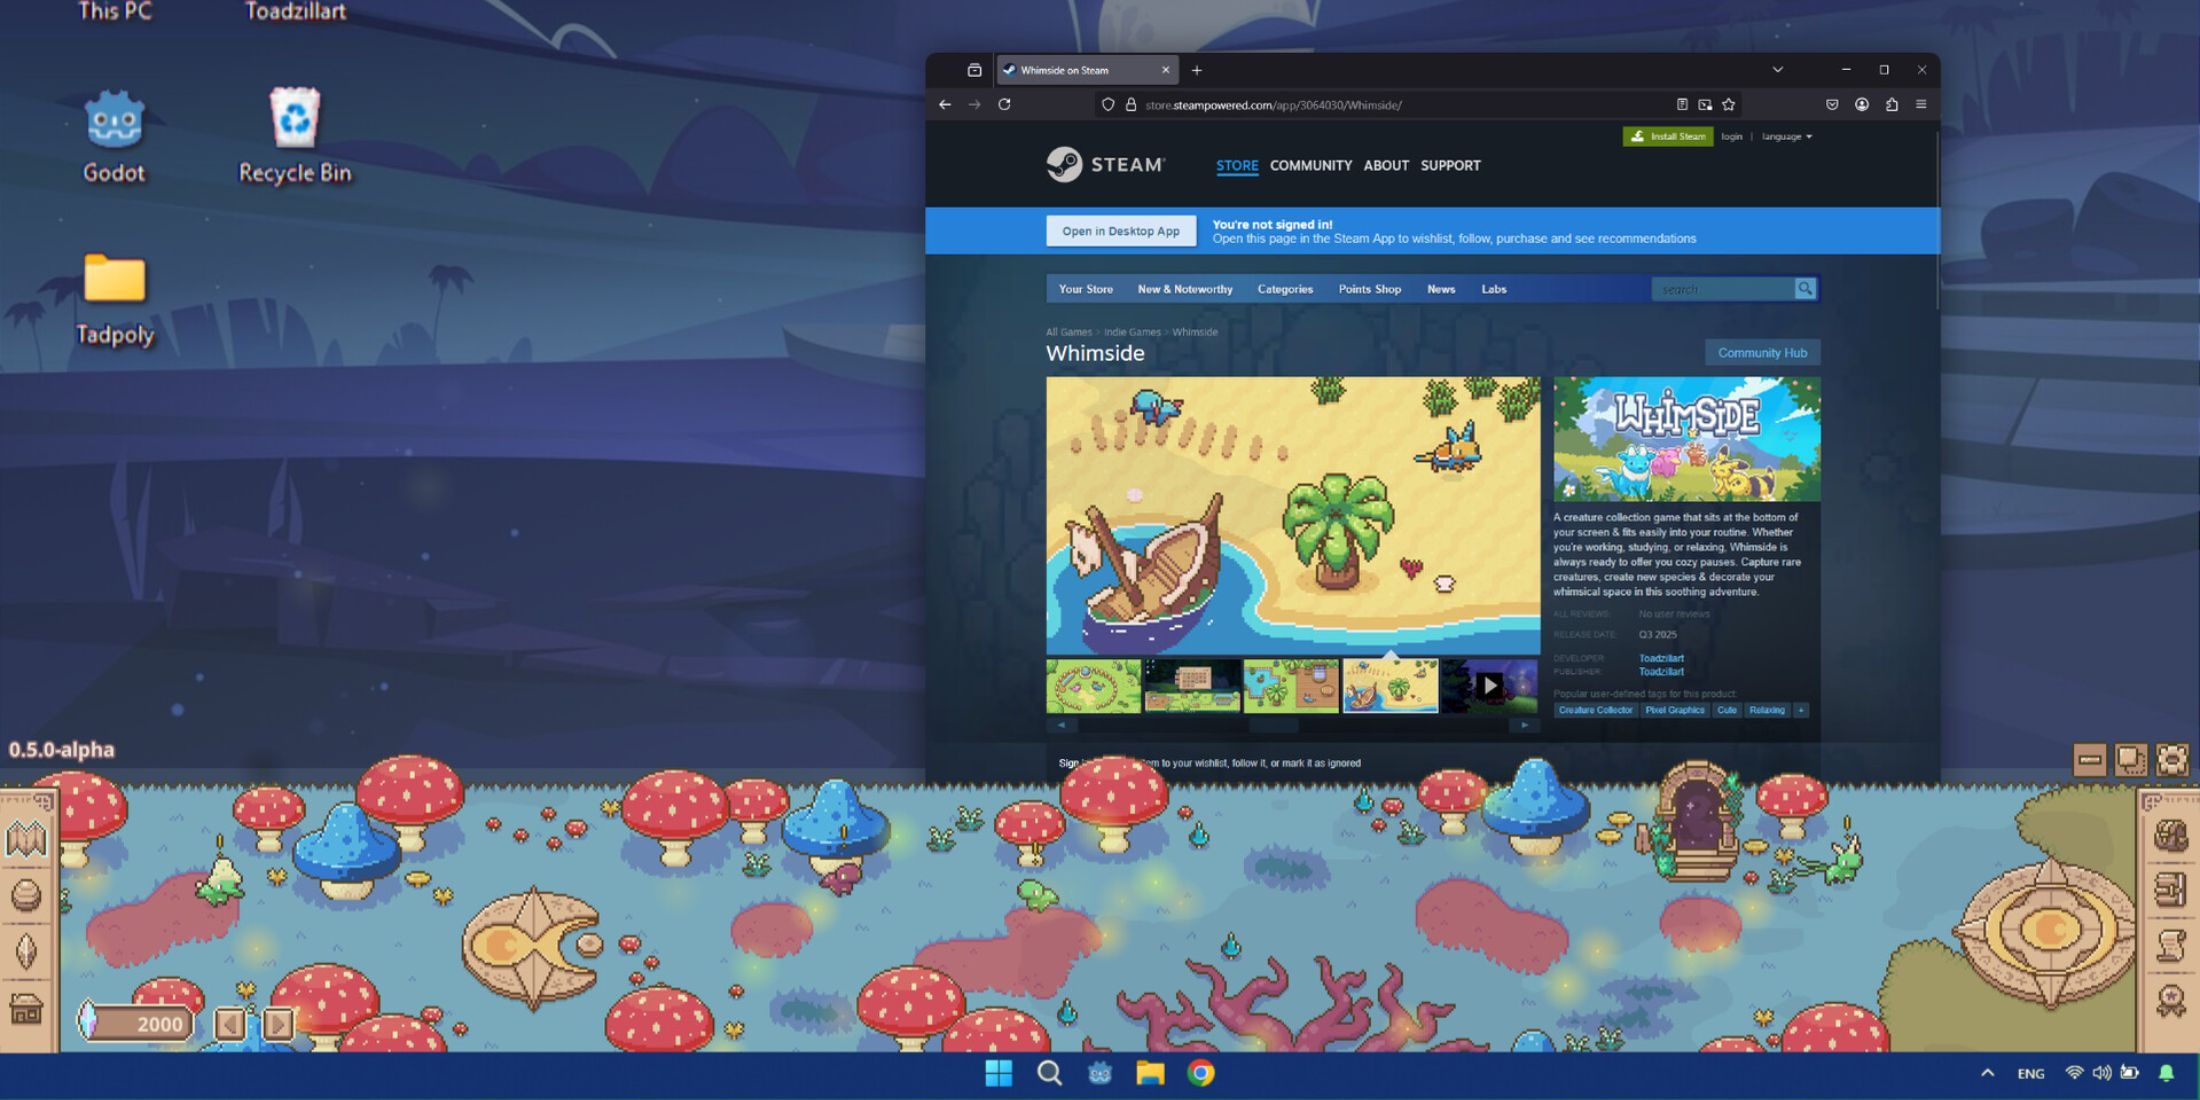Open the quest scroll icon in game panel
Image resolution: width=2200 pixels, height=1100 pixels.
[2171, 945]
